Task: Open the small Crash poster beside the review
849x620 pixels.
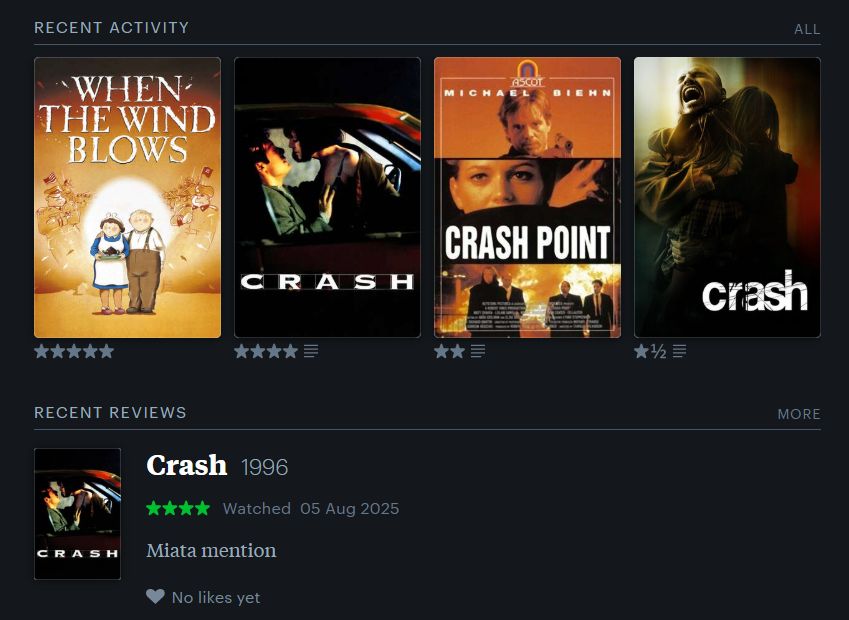Action: click(77, 514)
